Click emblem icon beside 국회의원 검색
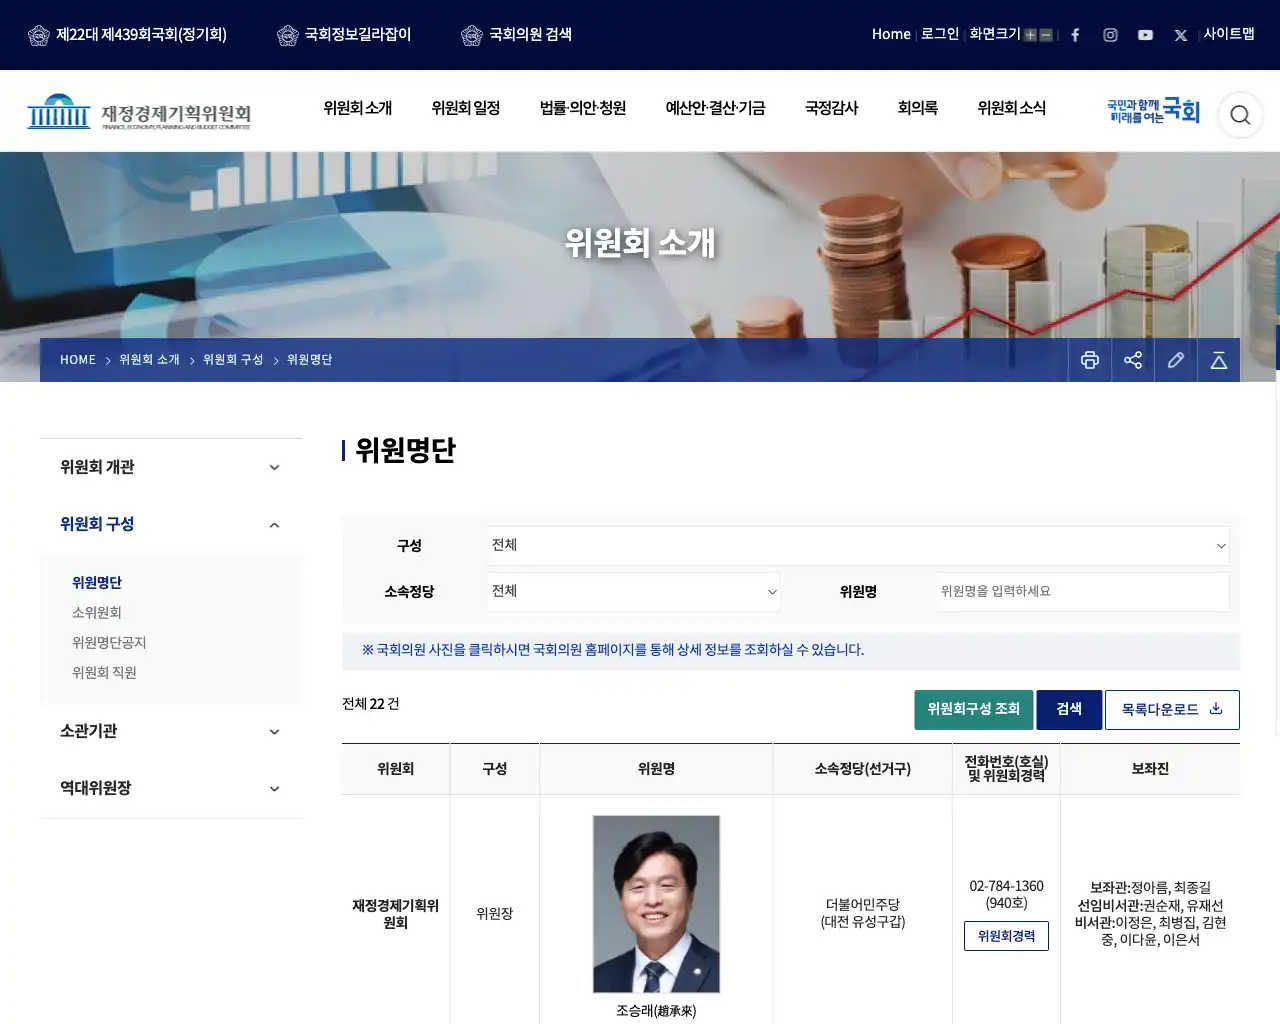Viewport: 1280px width, 1024px height. click(472, 35)
